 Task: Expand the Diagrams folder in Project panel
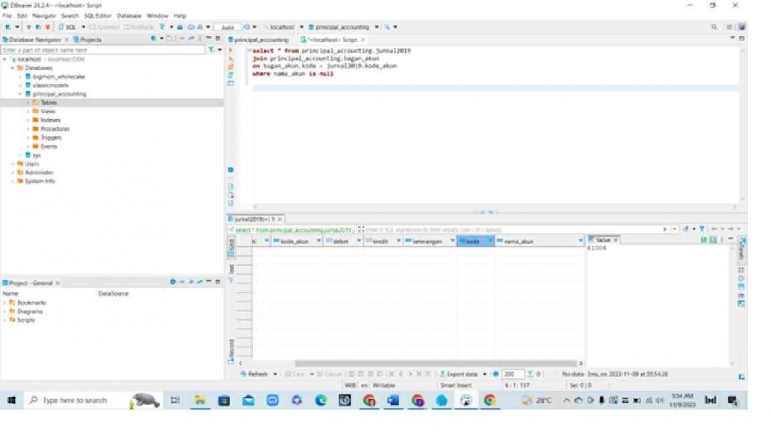[x=5, y=312]
